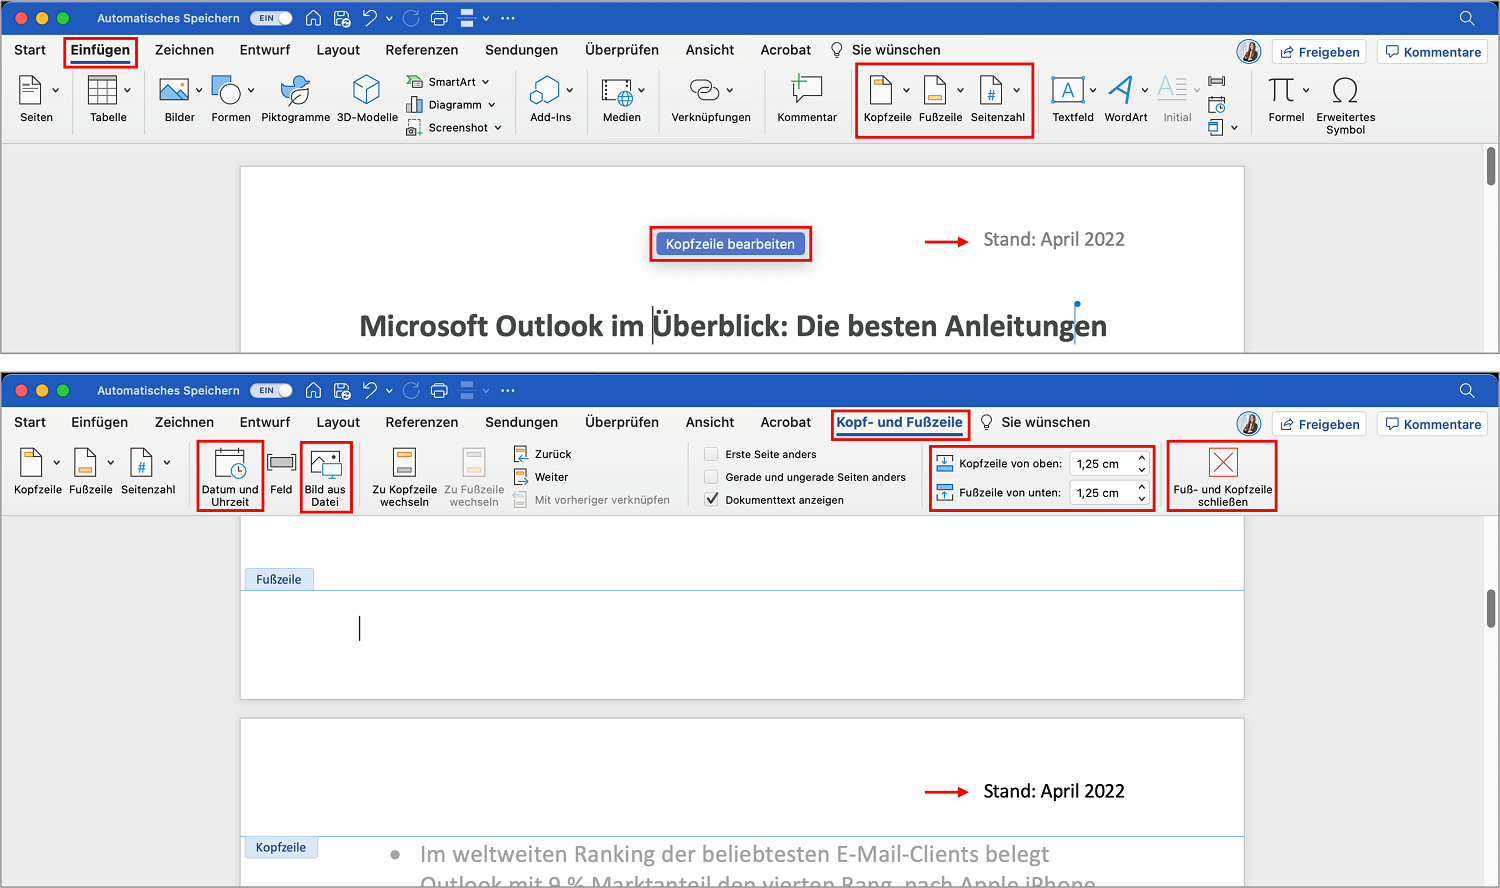
Task: Click the Kopfzeile von oben value field
Action: coord(1102,464)
